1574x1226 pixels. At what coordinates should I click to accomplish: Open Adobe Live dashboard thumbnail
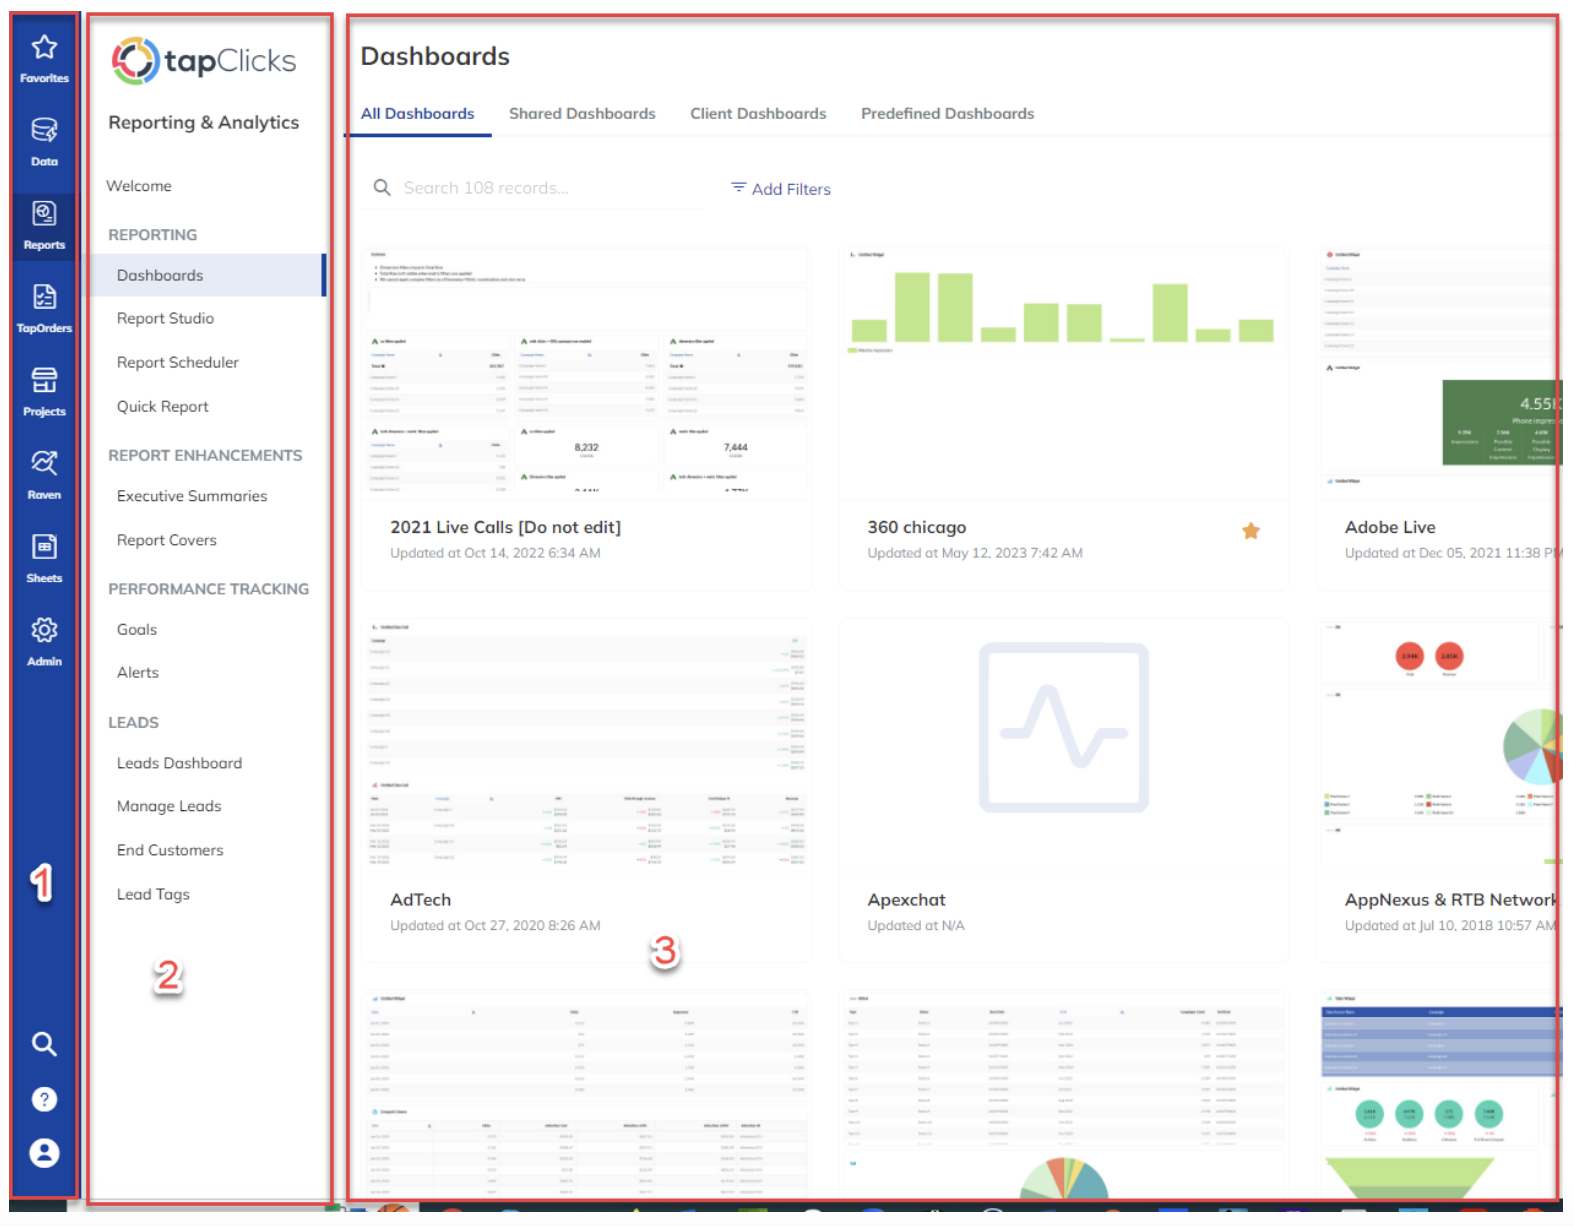[x=1438, y=371]
